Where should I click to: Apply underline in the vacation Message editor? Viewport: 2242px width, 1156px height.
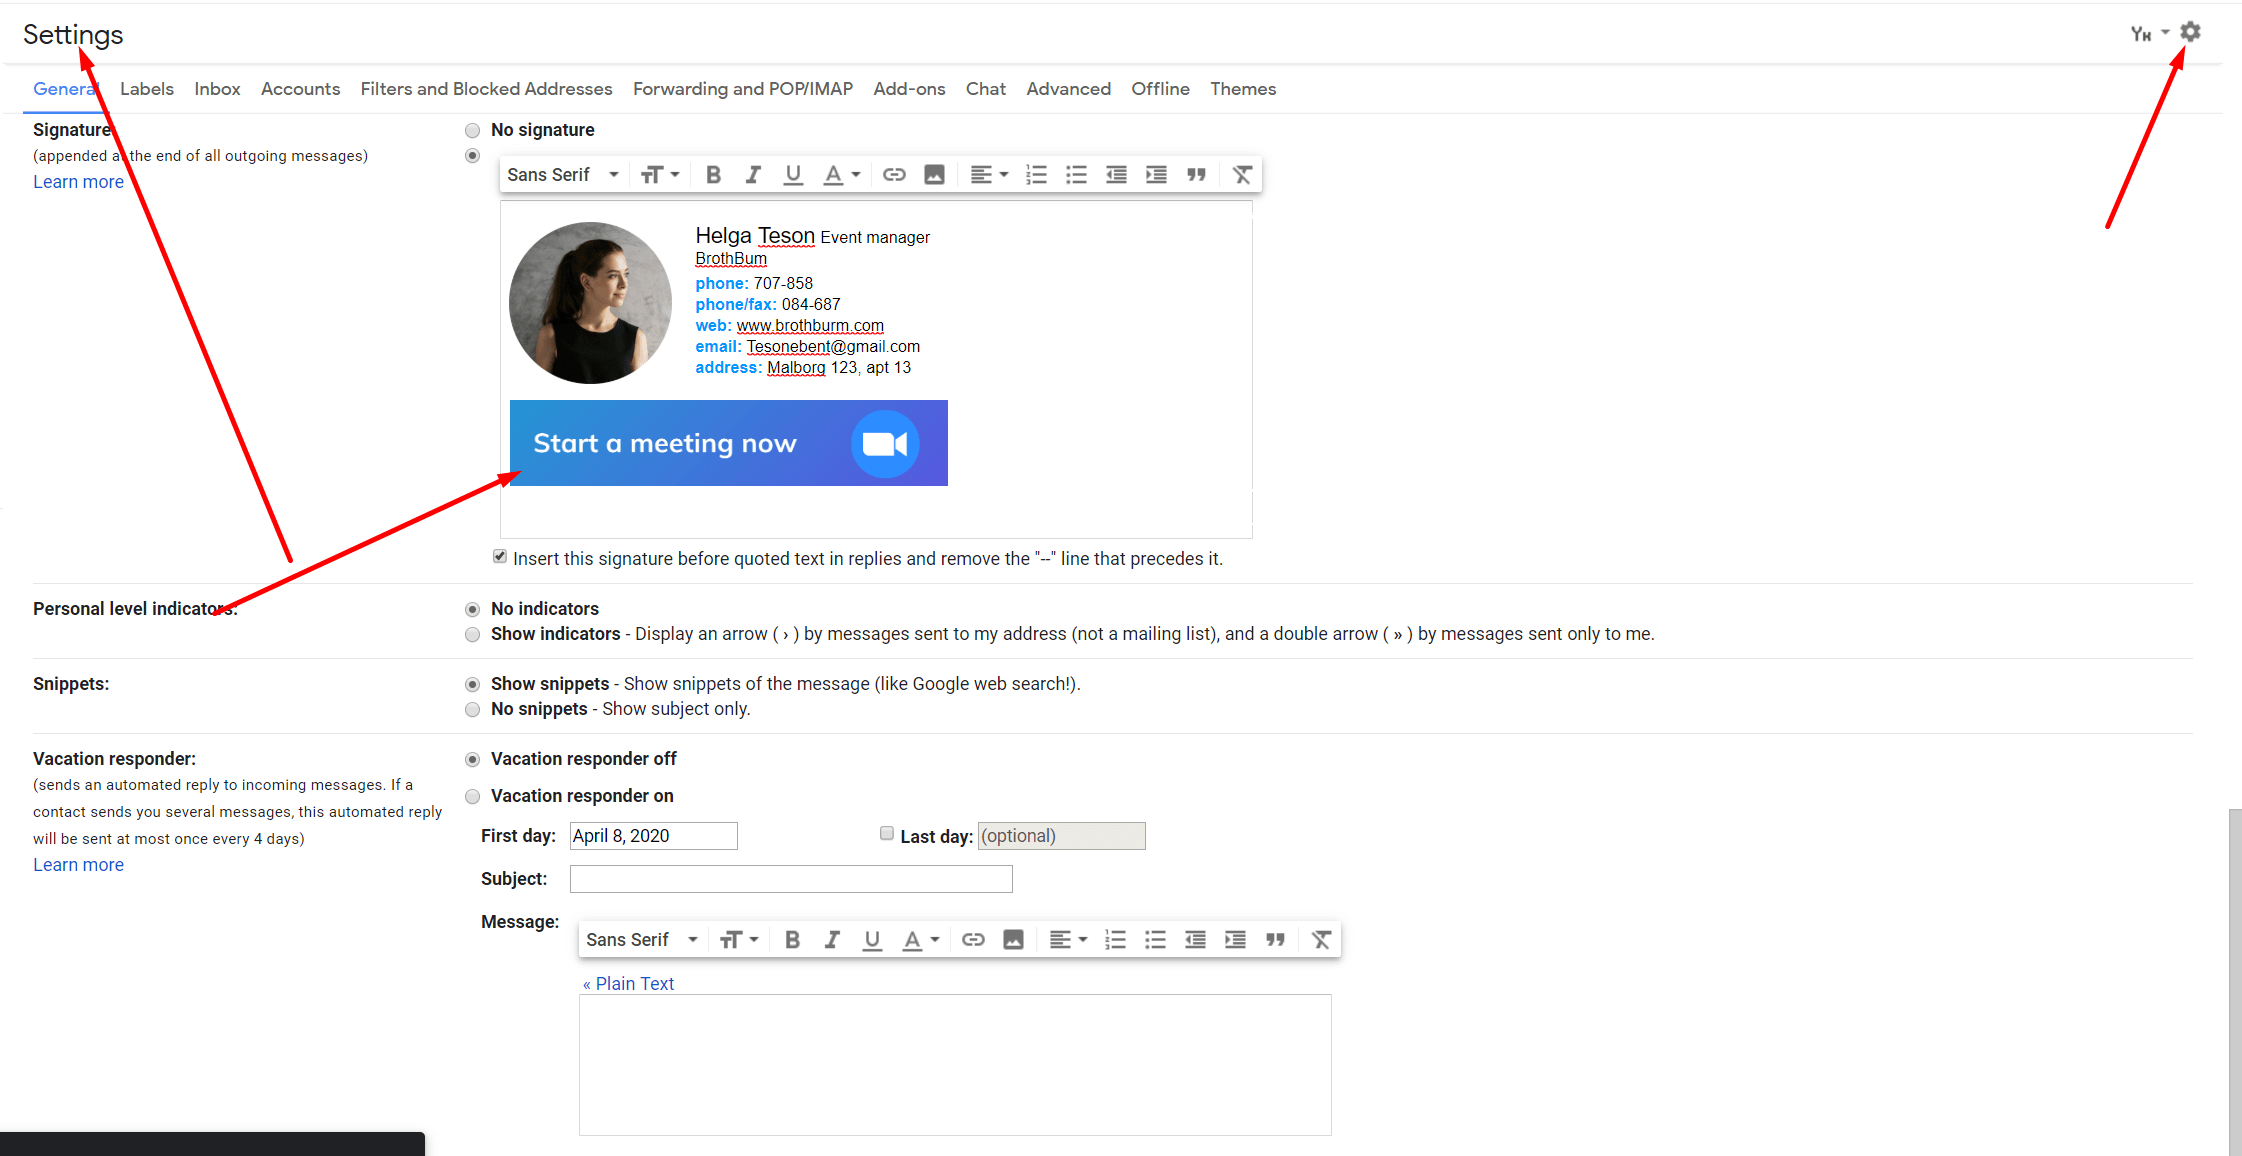[871, 939]
